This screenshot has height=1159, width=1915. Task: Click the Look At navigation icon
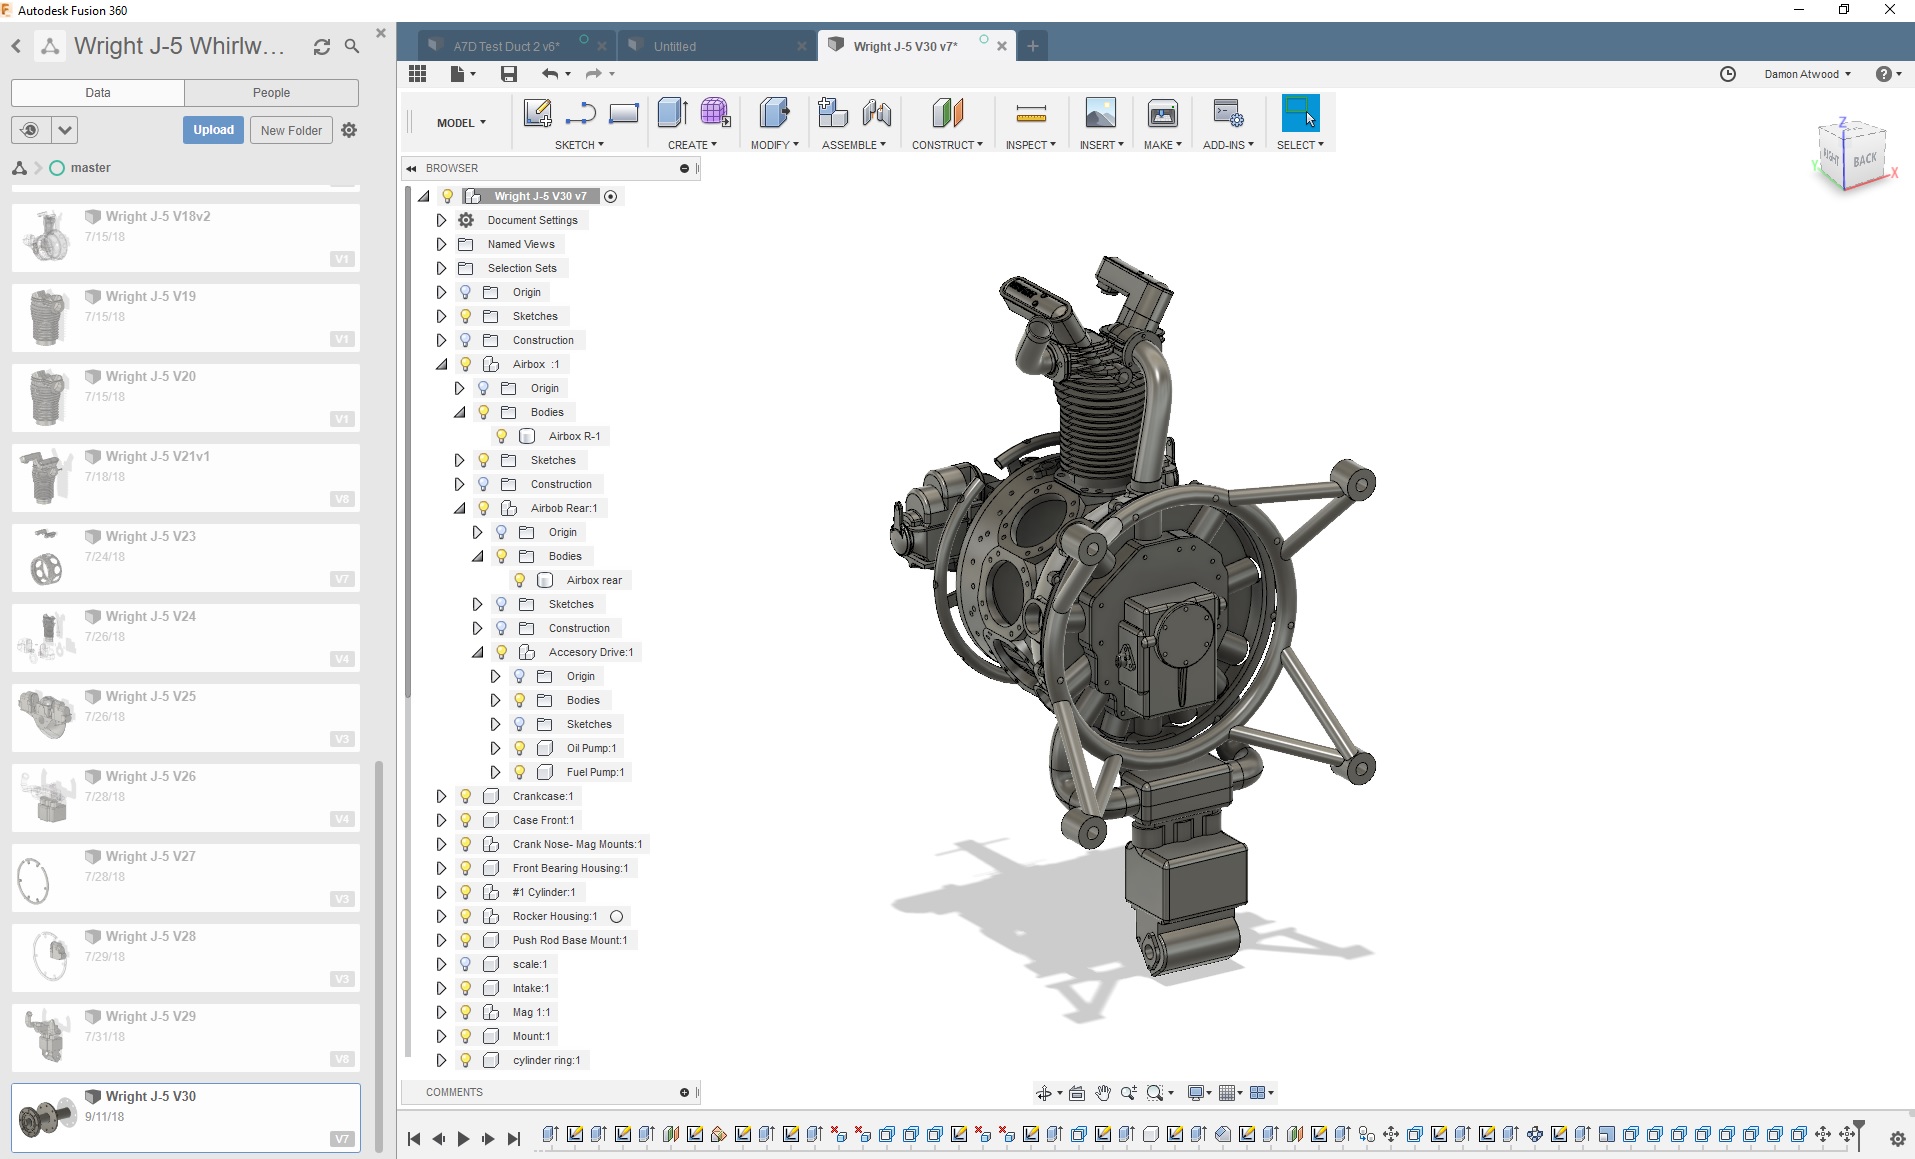coord(1077,1093)
